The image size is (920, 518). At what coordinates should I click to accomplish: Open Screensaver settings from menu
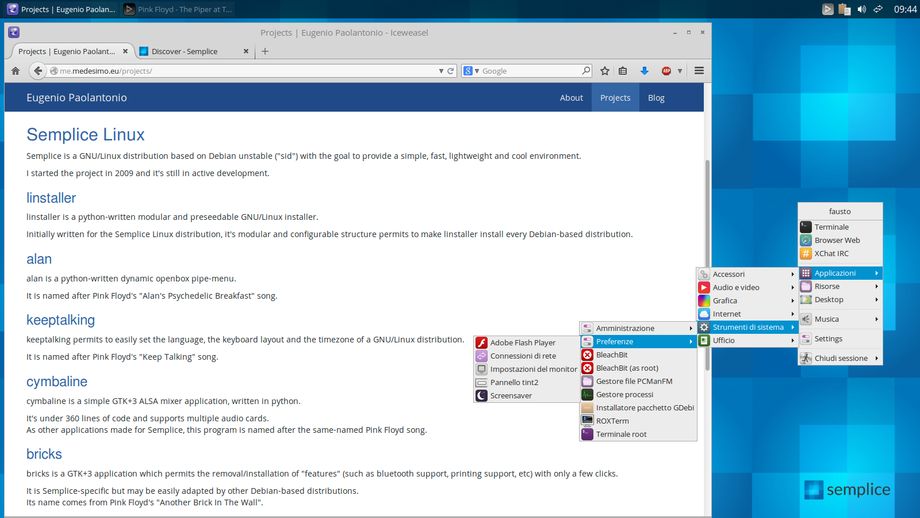pyautogui.click(x=510, y=395)
